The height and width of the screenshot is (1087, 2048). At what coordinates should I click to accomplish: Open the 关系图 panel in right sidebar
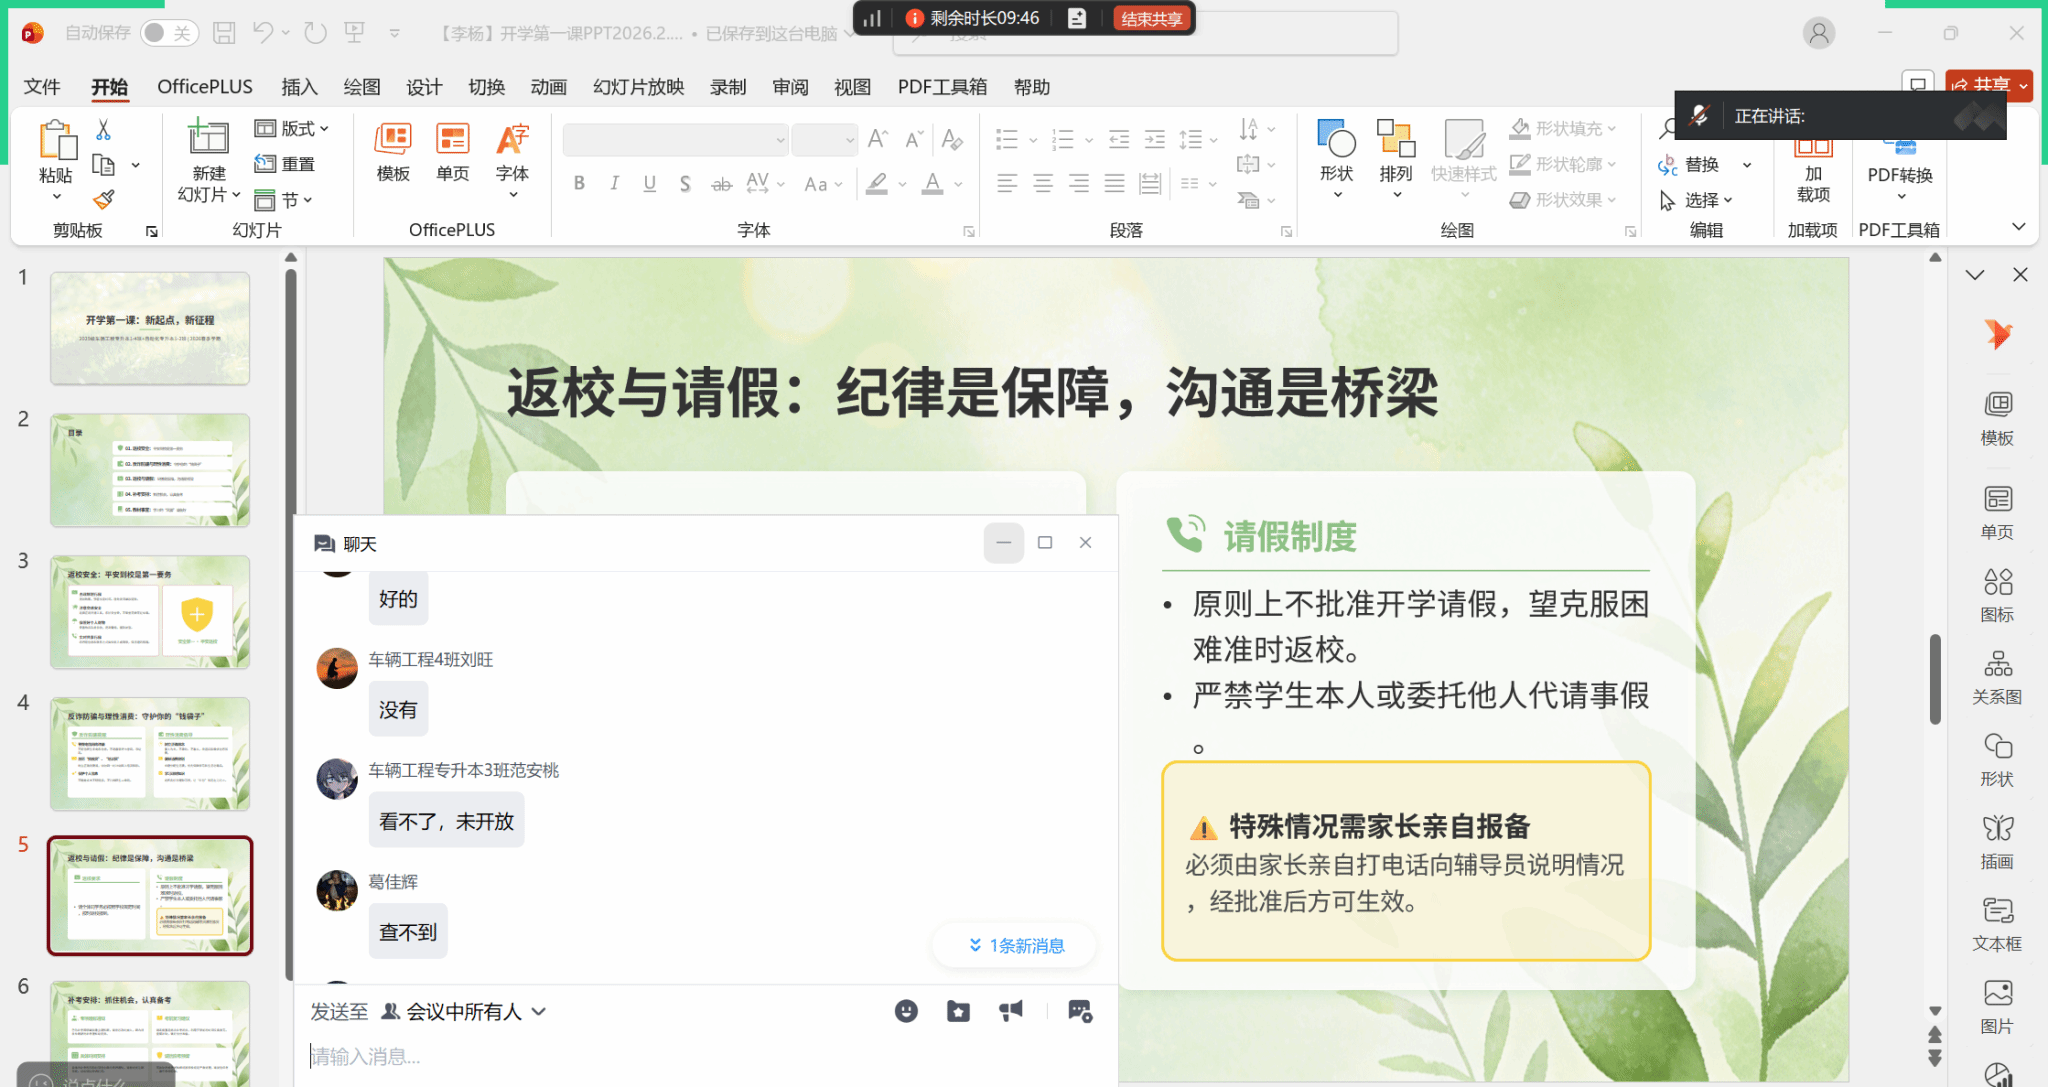pyautogui.click(x=1998, y=677)
